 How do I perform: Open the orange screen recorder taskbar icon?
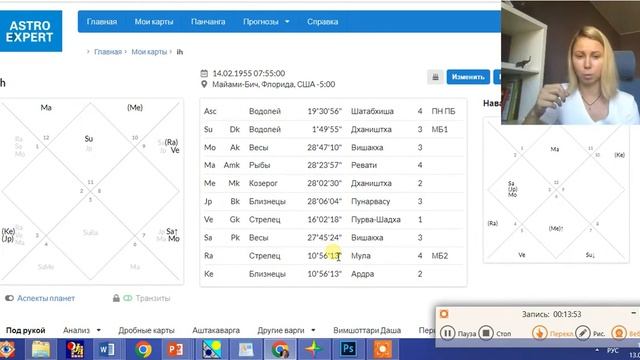click(x=382, y=349)
